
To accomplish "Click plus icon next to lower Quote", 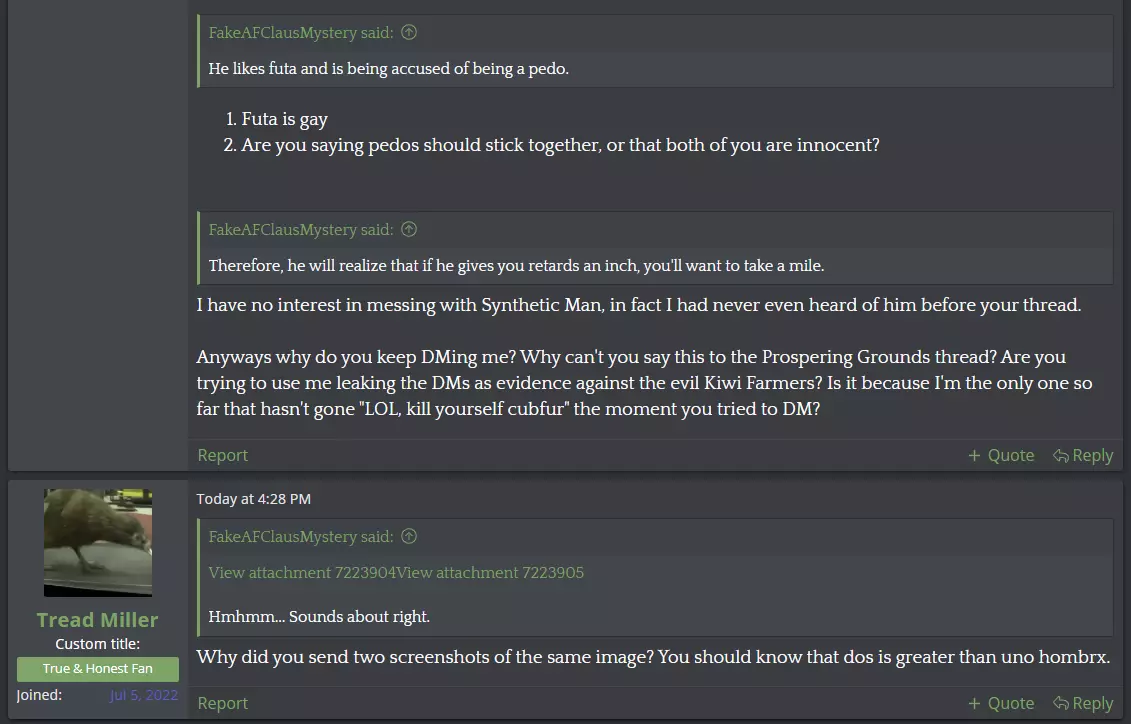I will 974,703.
